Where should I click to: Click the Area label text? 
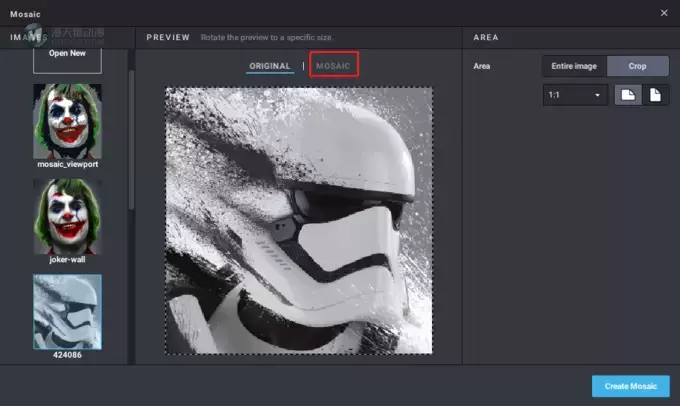482,66
